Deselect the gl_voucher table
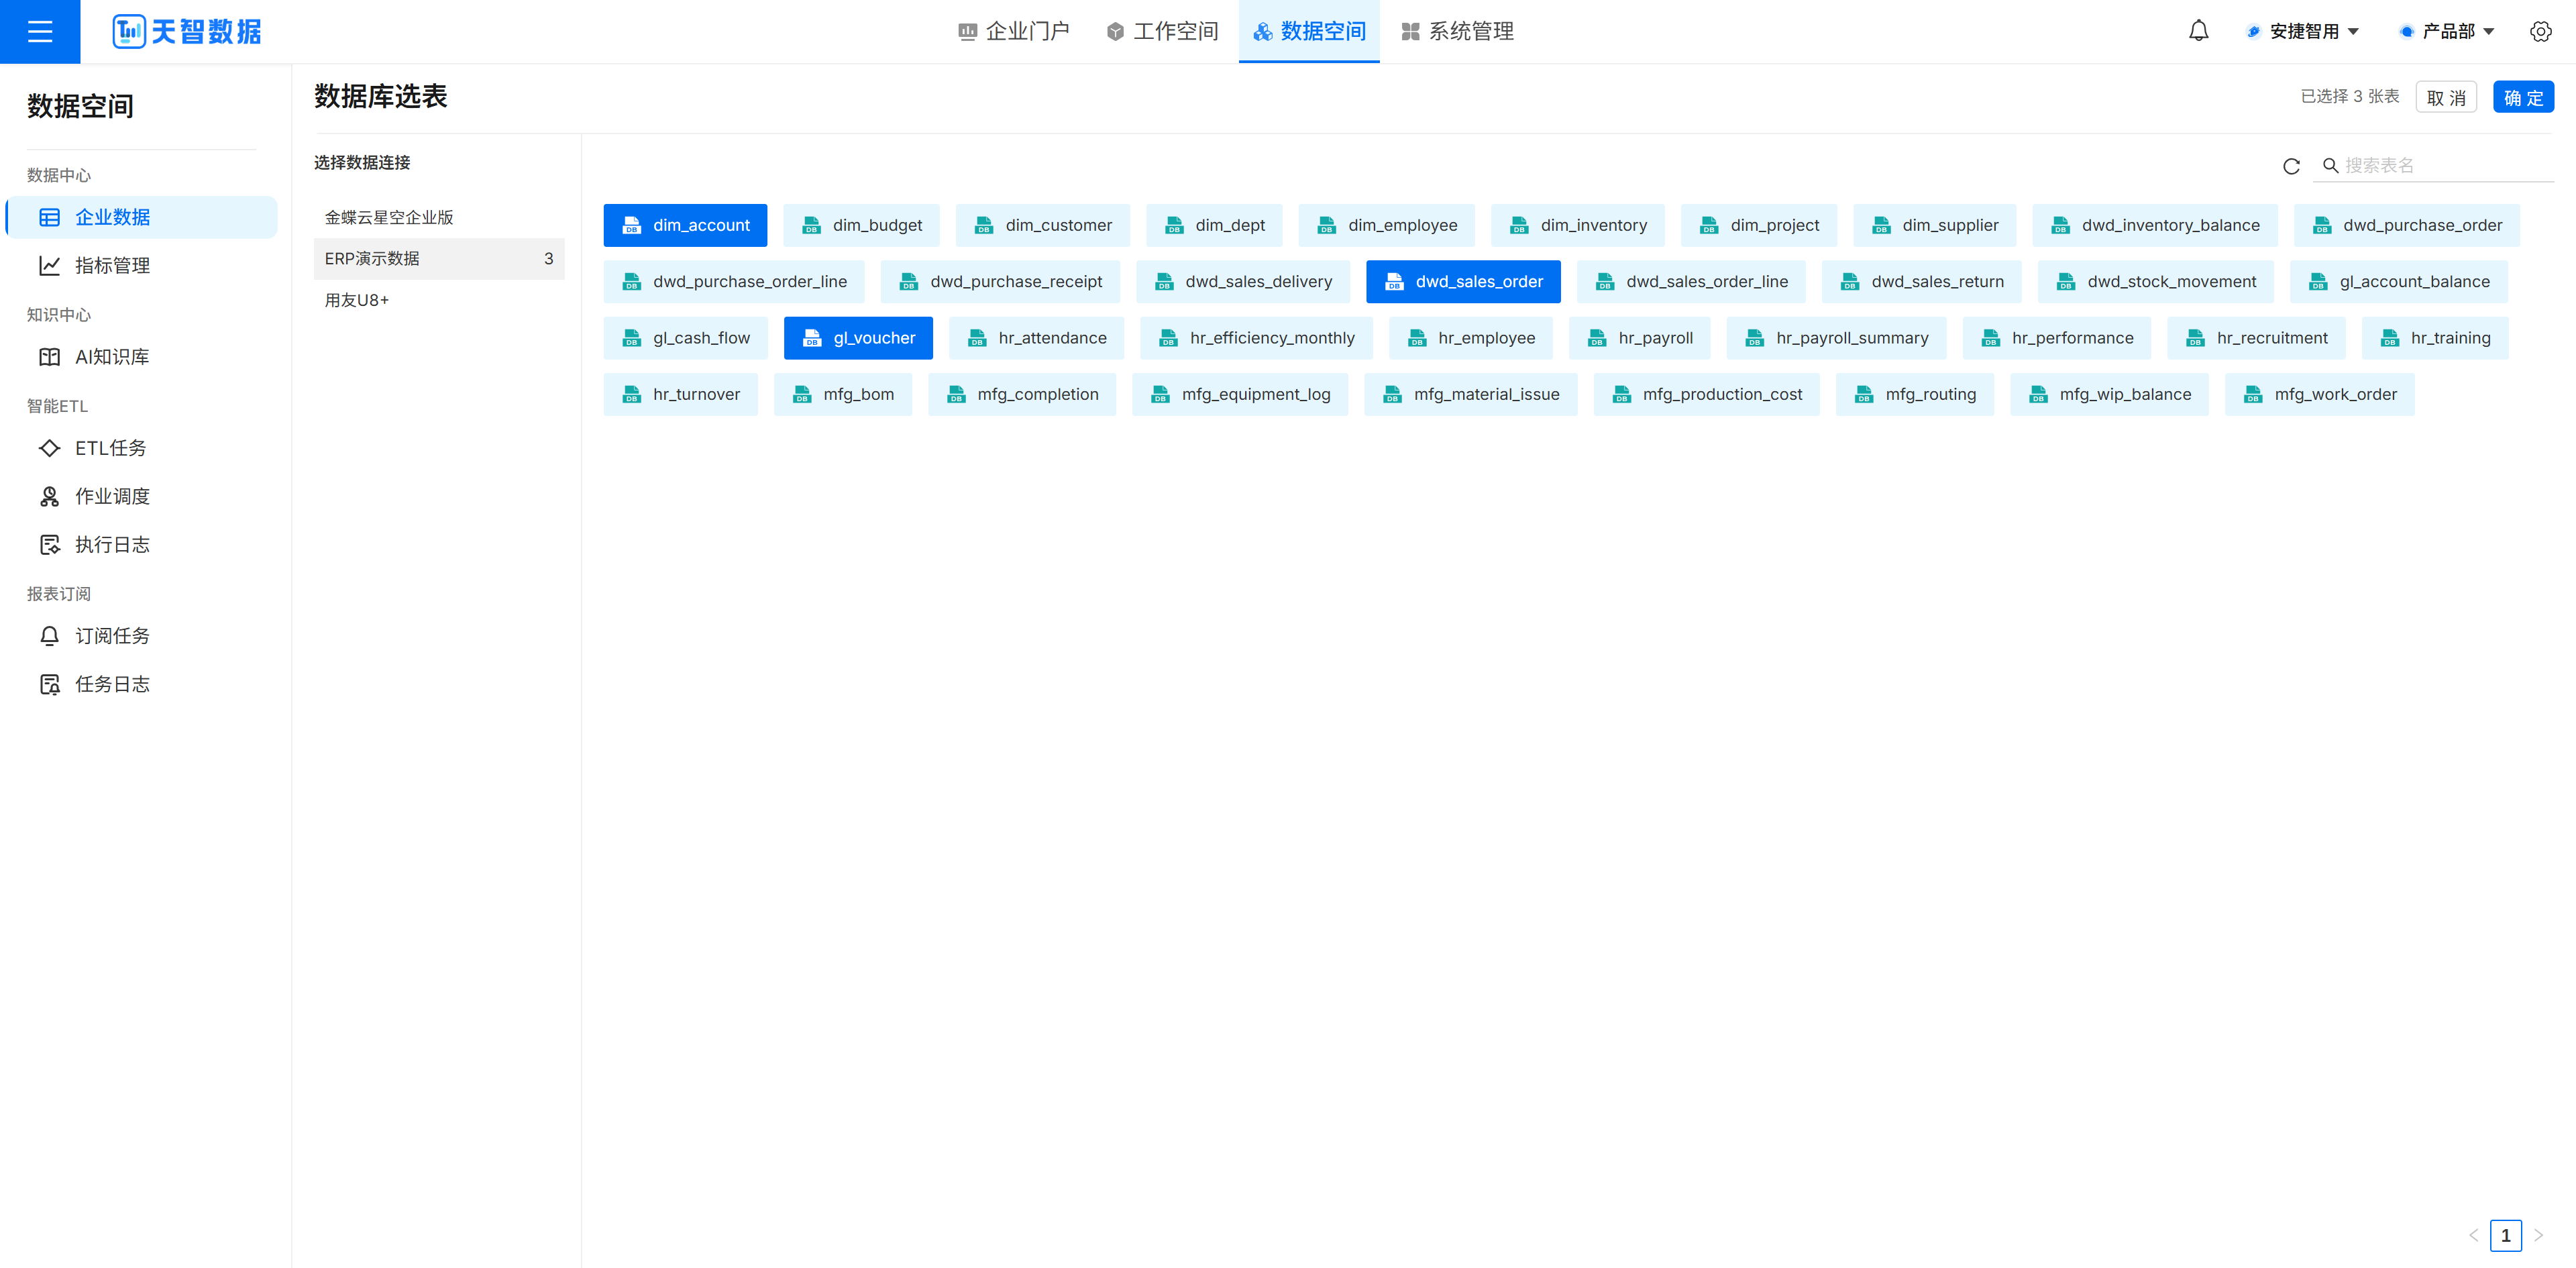This screenshot has height=1268, width=2576. 858,338
